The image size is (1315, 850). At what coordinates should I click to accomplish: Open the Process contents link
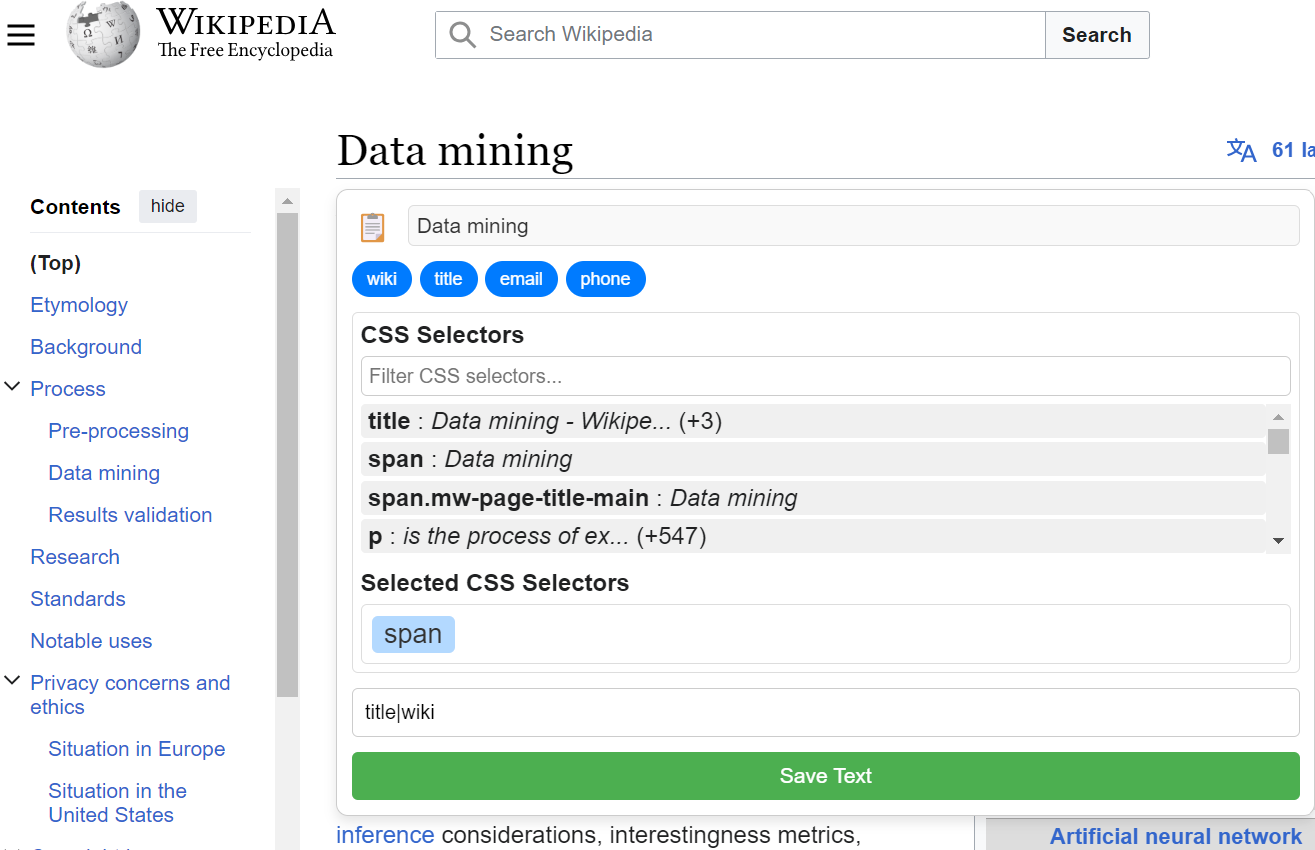tap(68, 389)
